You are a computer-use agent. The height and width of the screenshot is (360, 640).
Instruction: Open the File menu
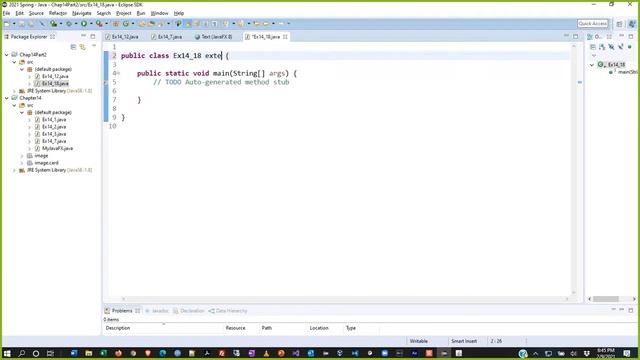click(x=6, y=13)
